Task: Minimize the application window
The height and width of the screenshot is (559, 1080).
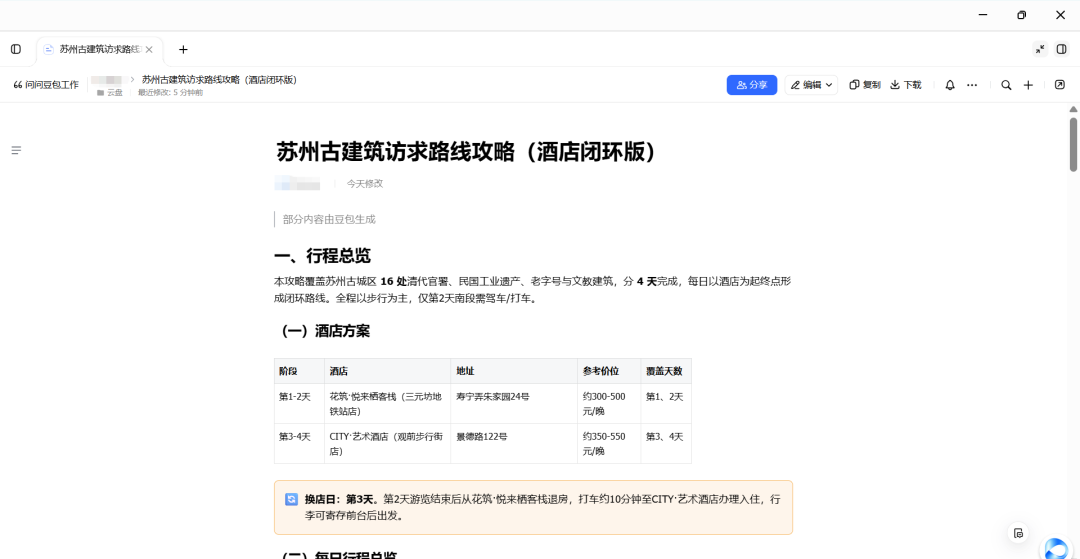Action: pyautogui.click(x=984, y=15)
